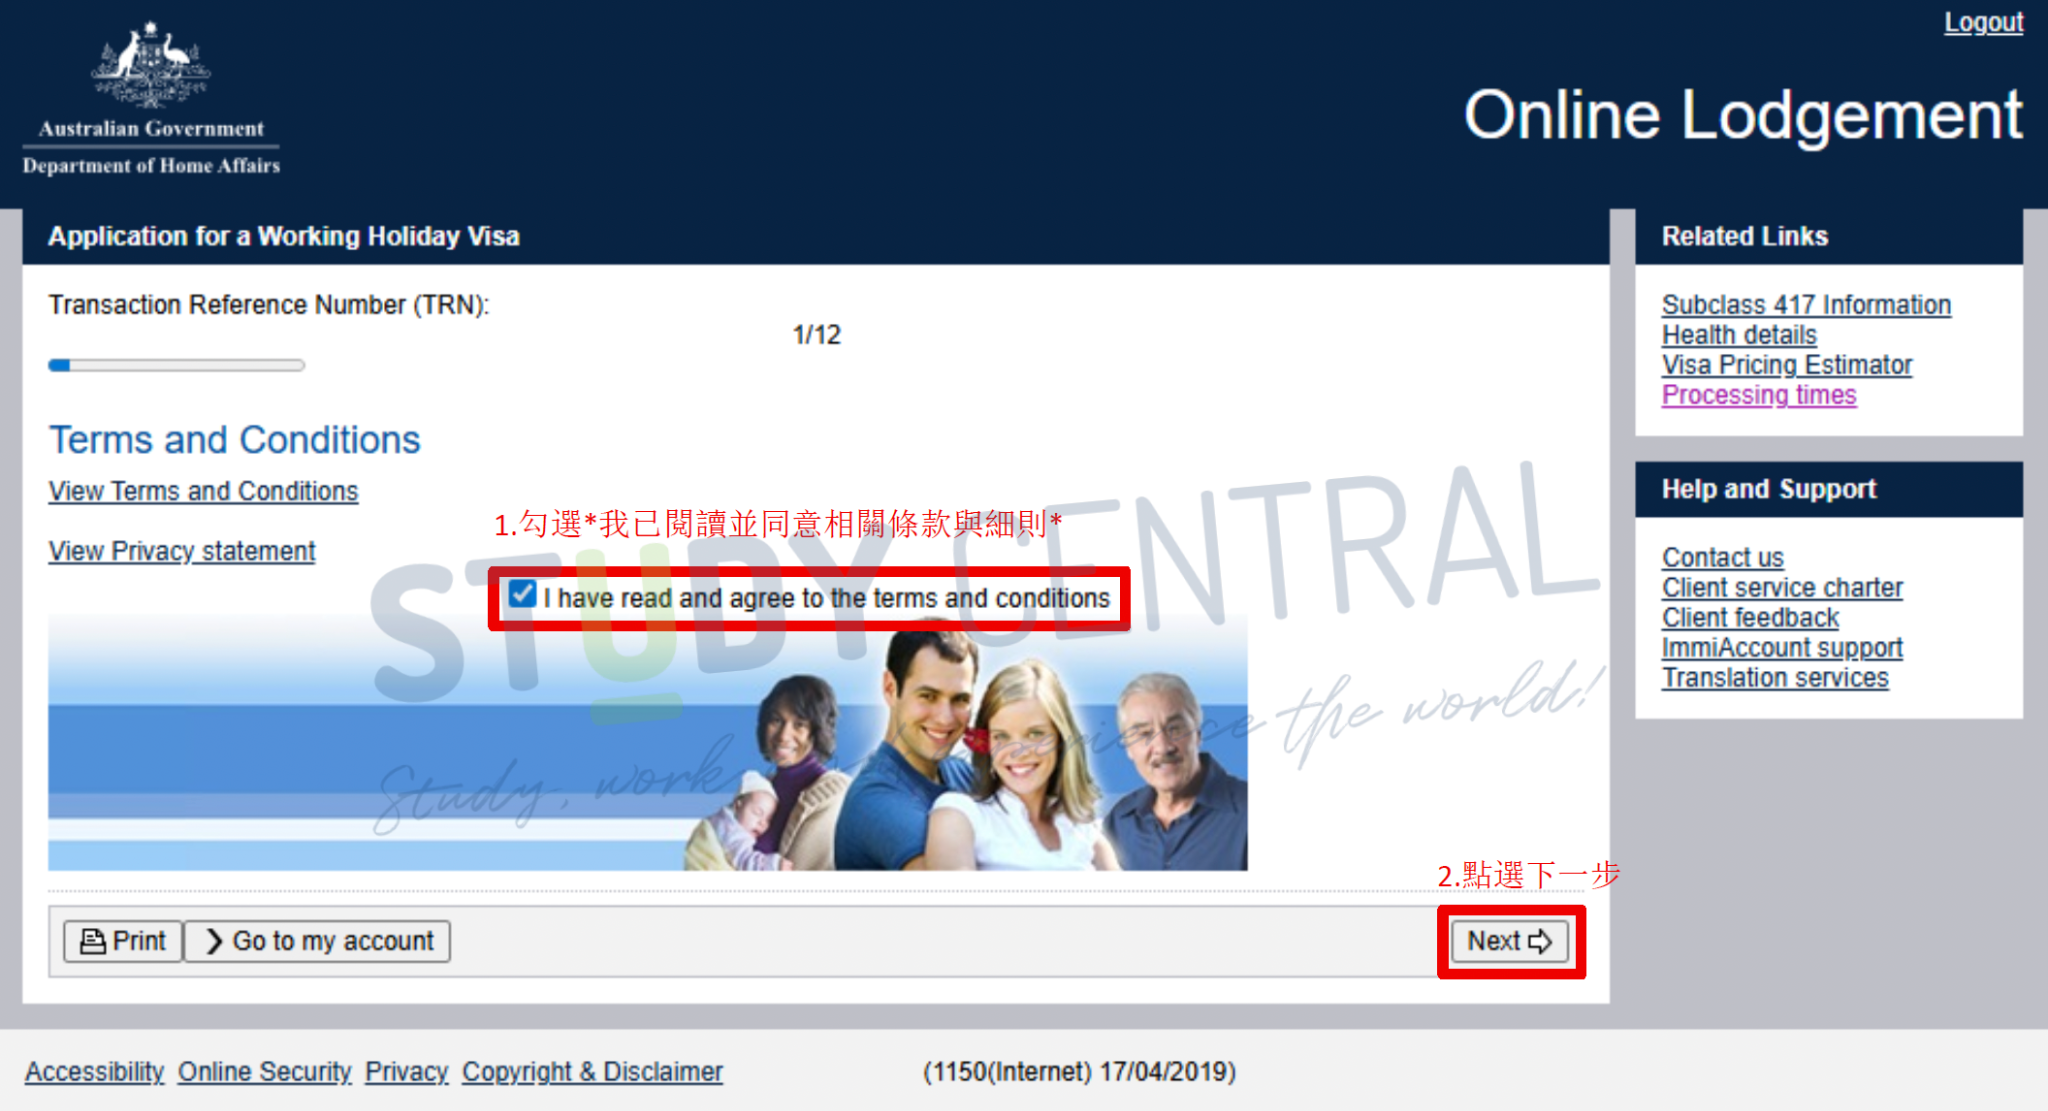Open View Terms and Conditions link

coord(203,491)
